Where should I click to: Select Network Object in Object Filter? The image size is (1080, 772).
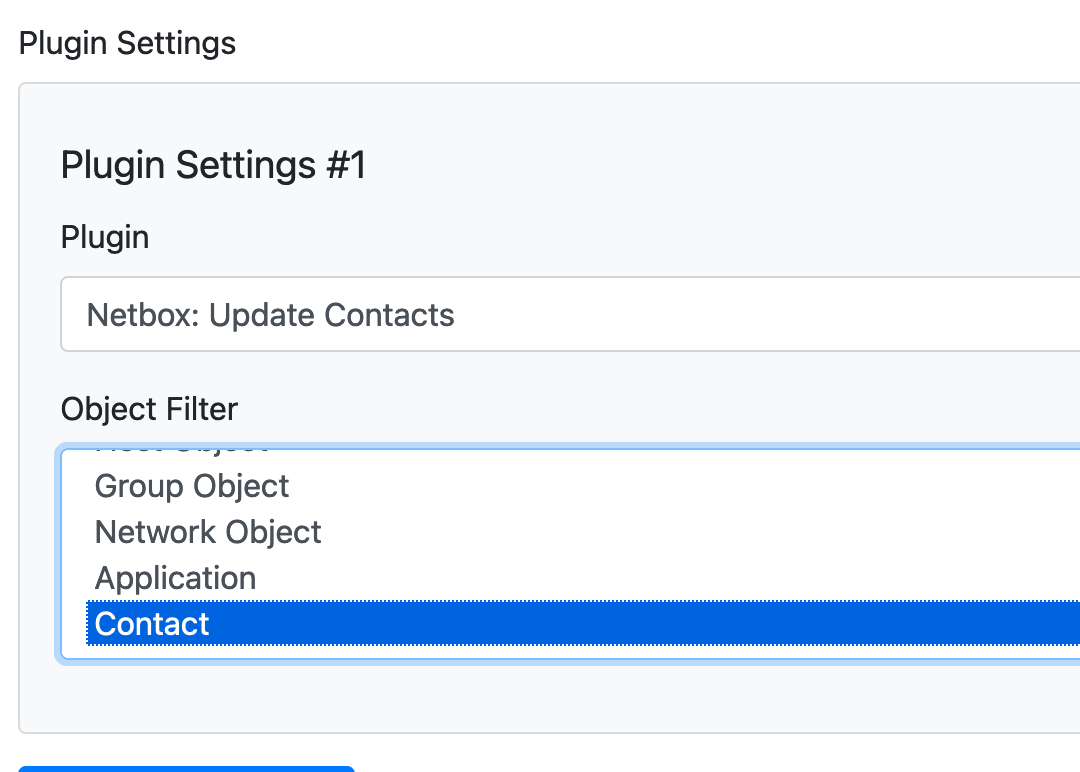point(208,532)
